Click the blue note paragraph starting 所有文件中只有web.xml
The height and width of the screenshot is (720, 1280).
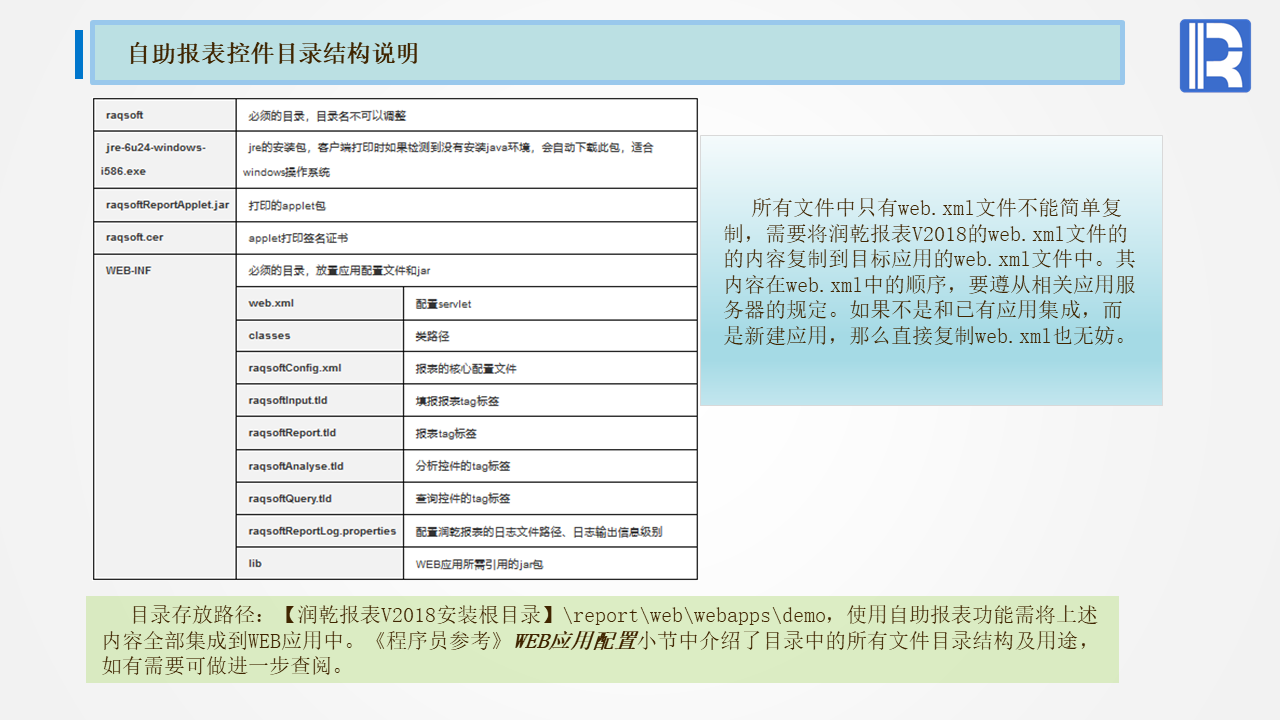(931, 271)
